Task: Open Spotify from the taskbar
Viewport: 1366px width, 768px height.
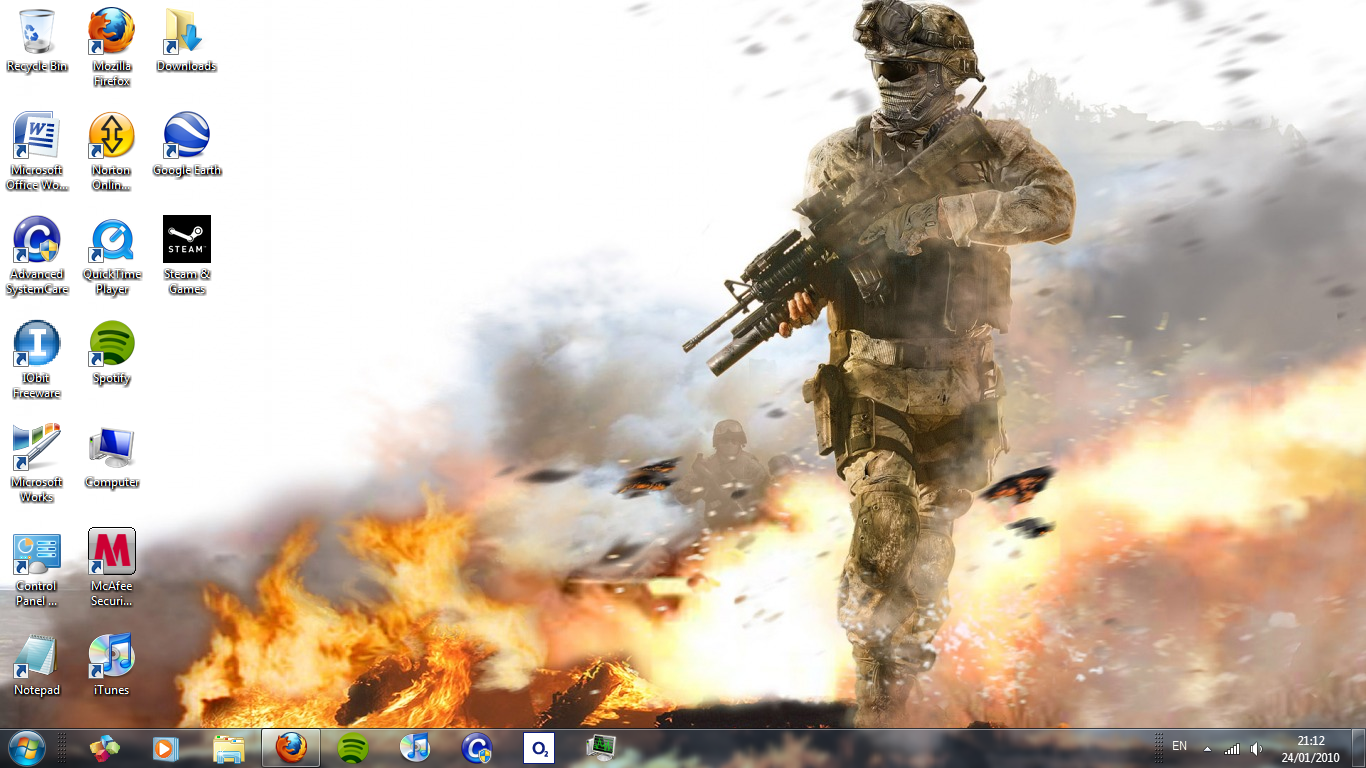Action: (353, 748)
